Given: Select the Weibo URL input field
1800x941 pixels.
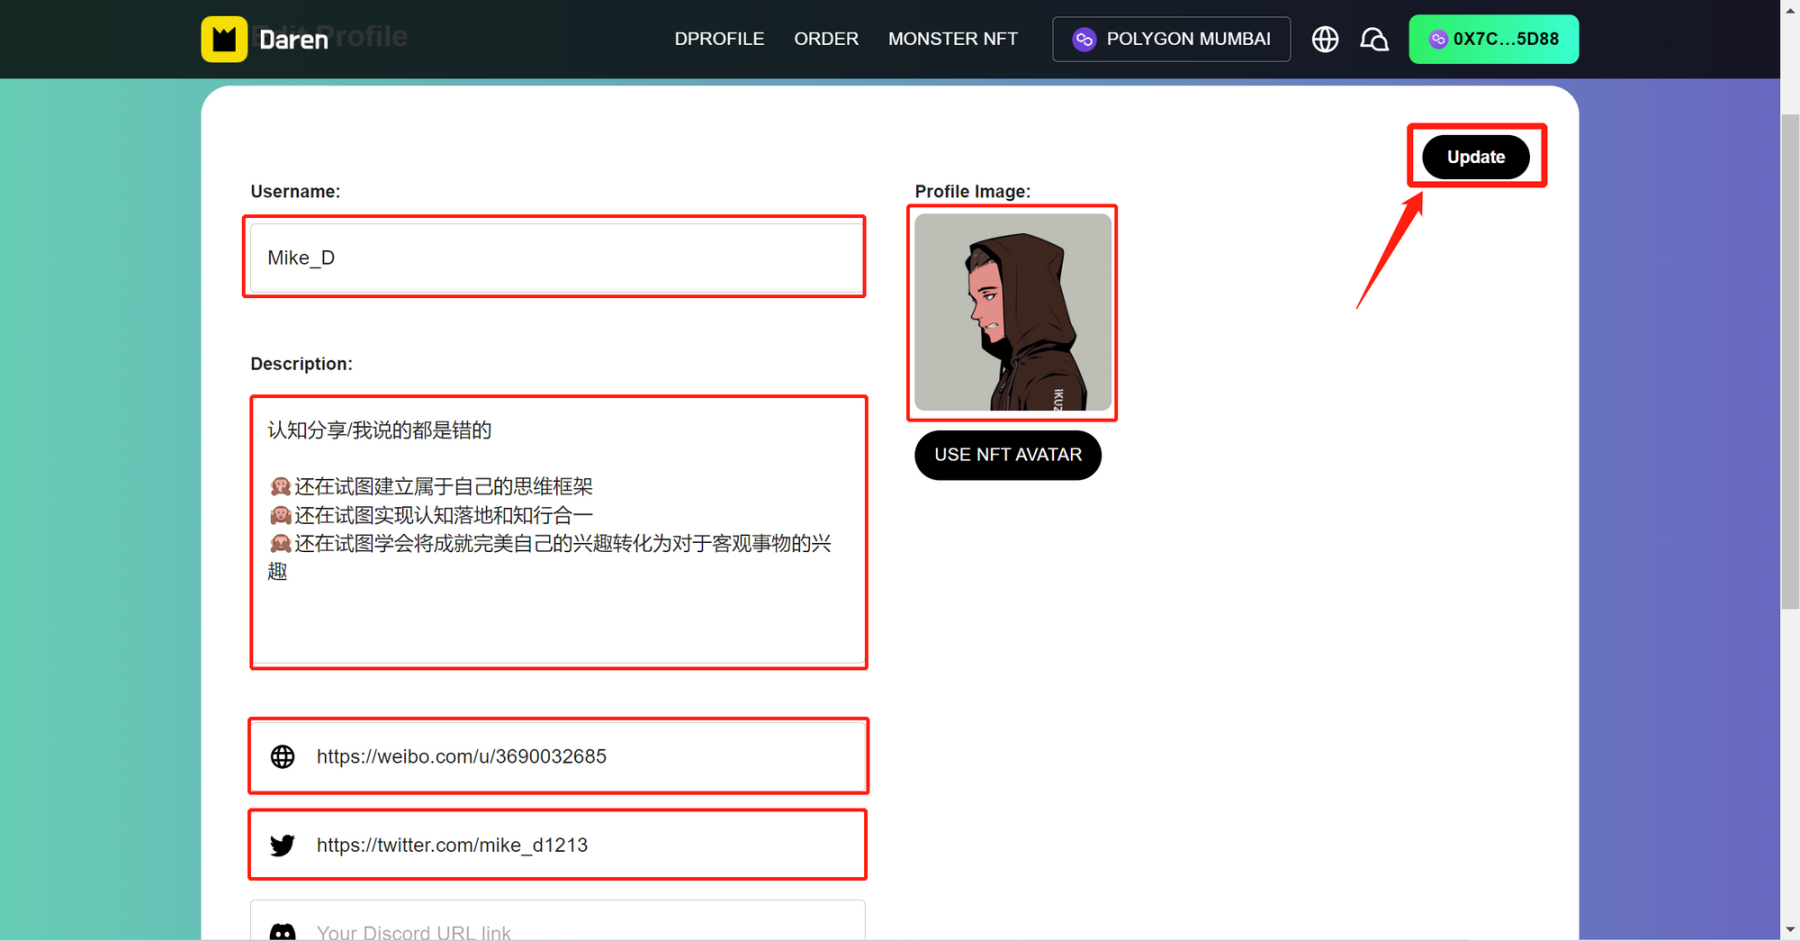Looking at the screenshot, I should [585, 756].
